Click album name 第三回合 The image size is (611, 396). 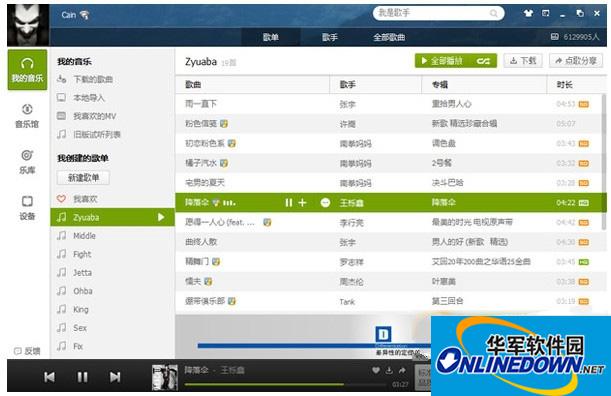[447, 301]
